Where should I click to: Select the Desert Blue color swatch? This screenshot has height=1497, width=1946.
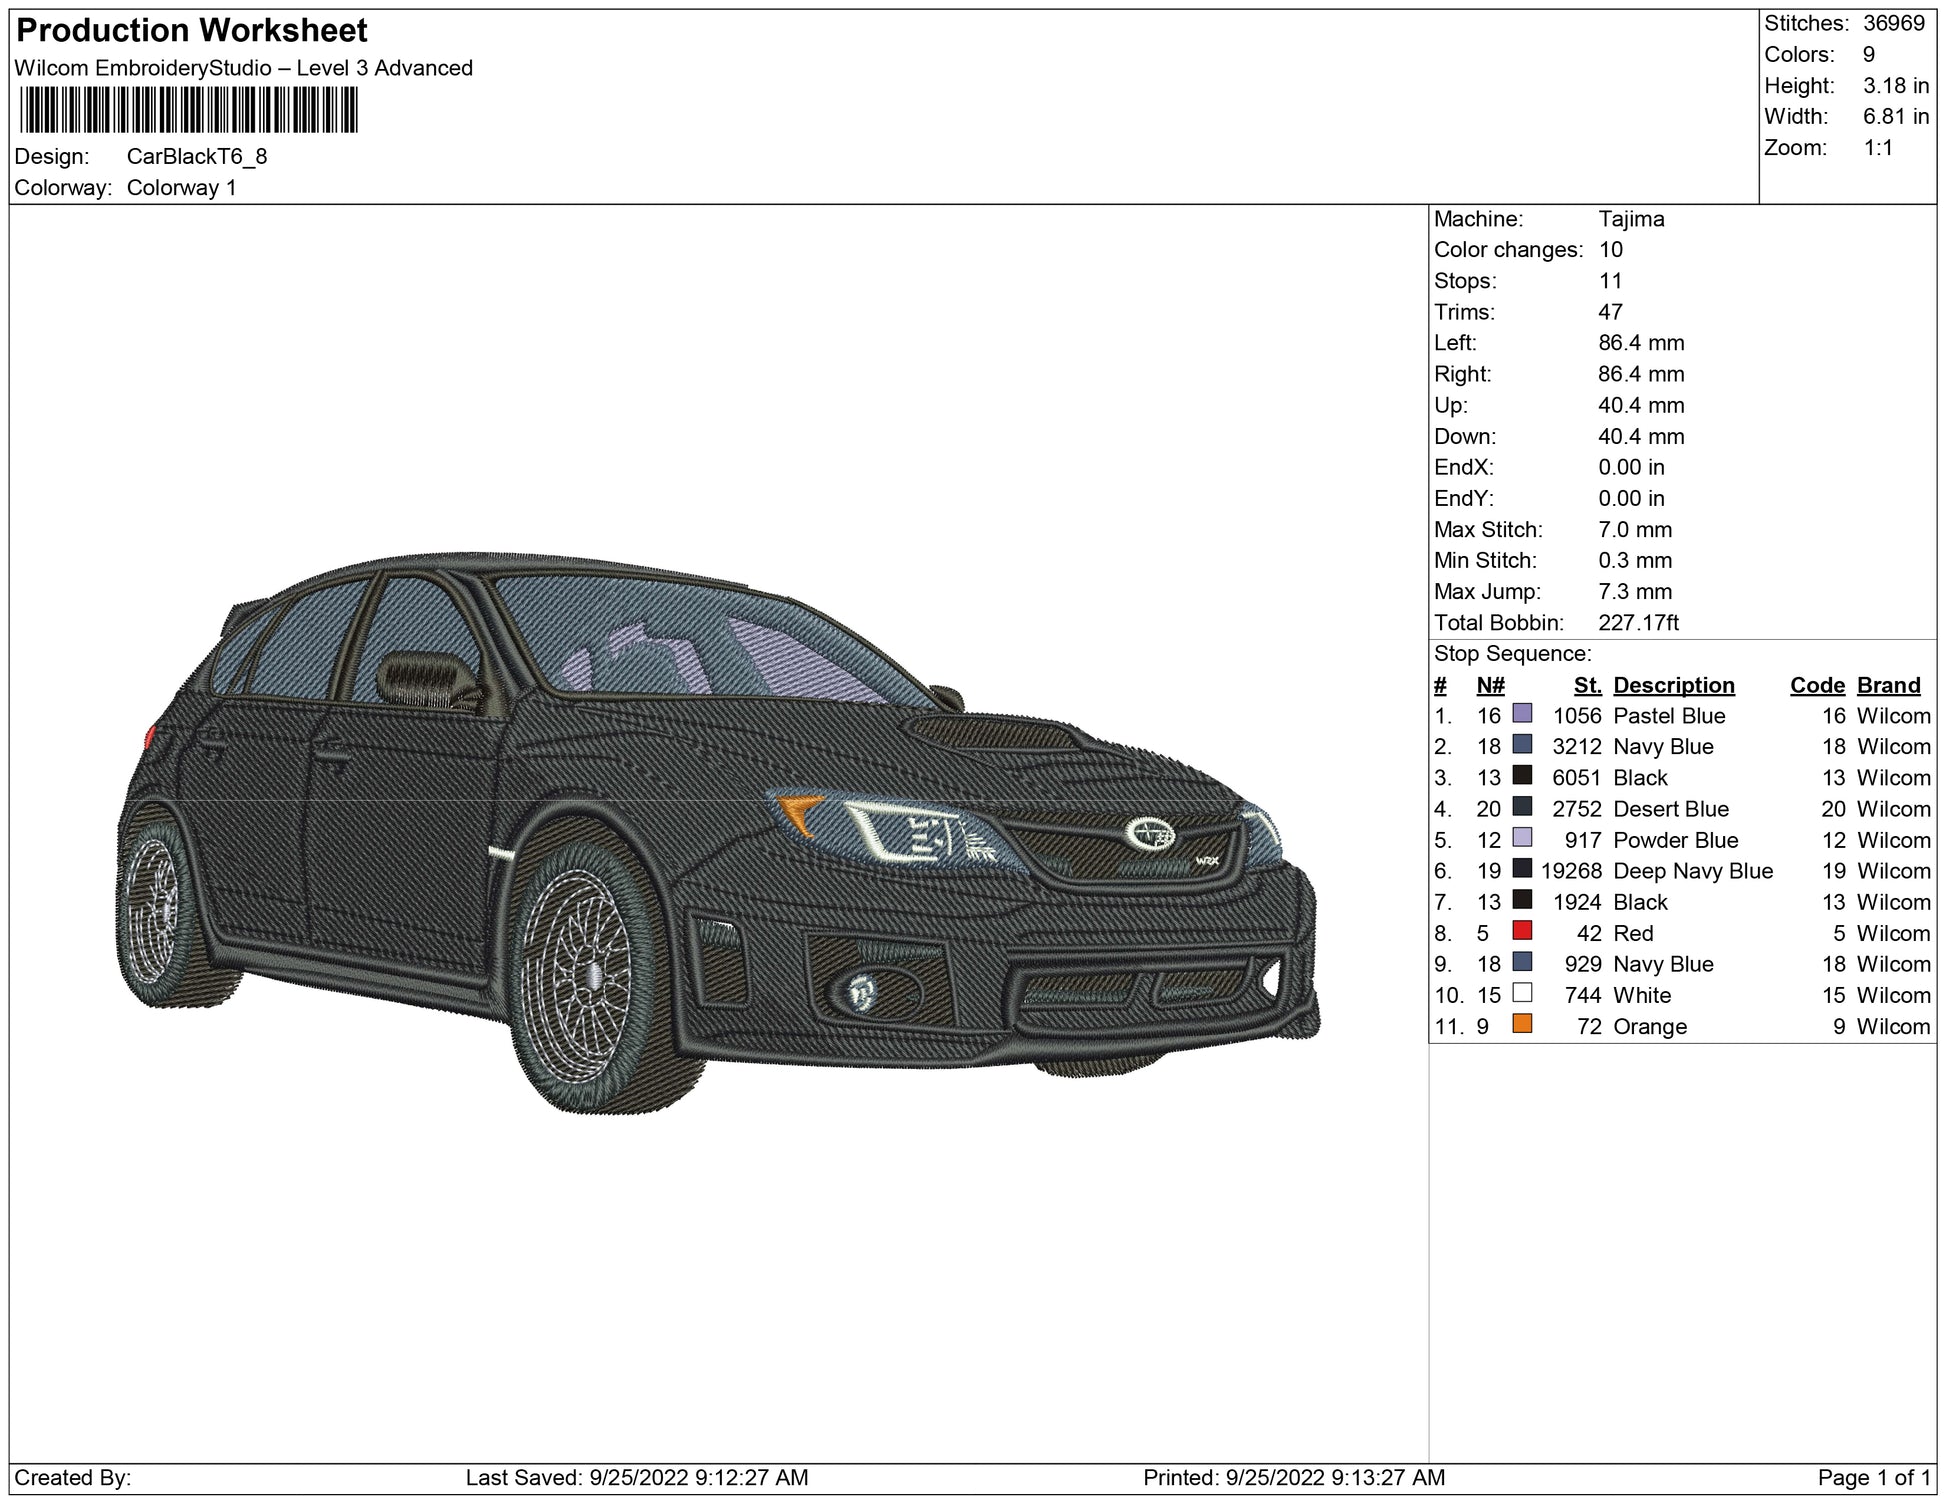[x=1522, y=807]
